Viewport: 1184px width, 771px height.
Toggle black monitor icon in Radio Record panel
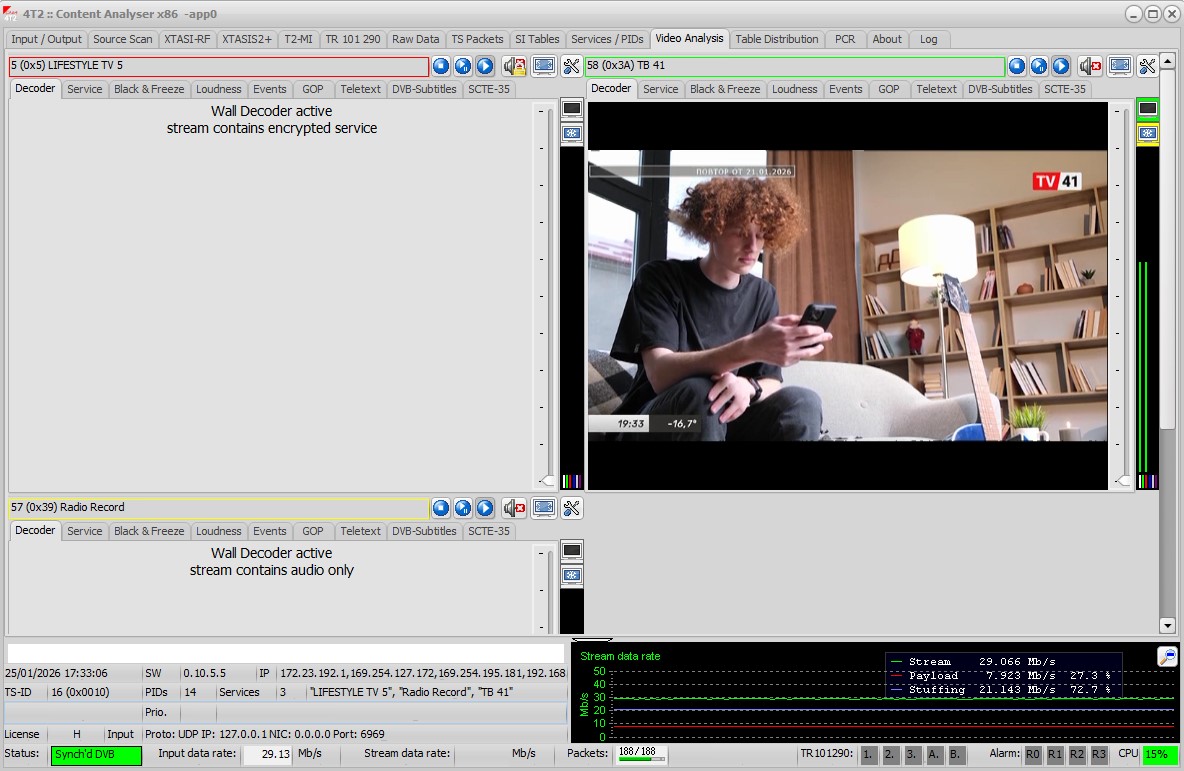[x=572, y=550]
